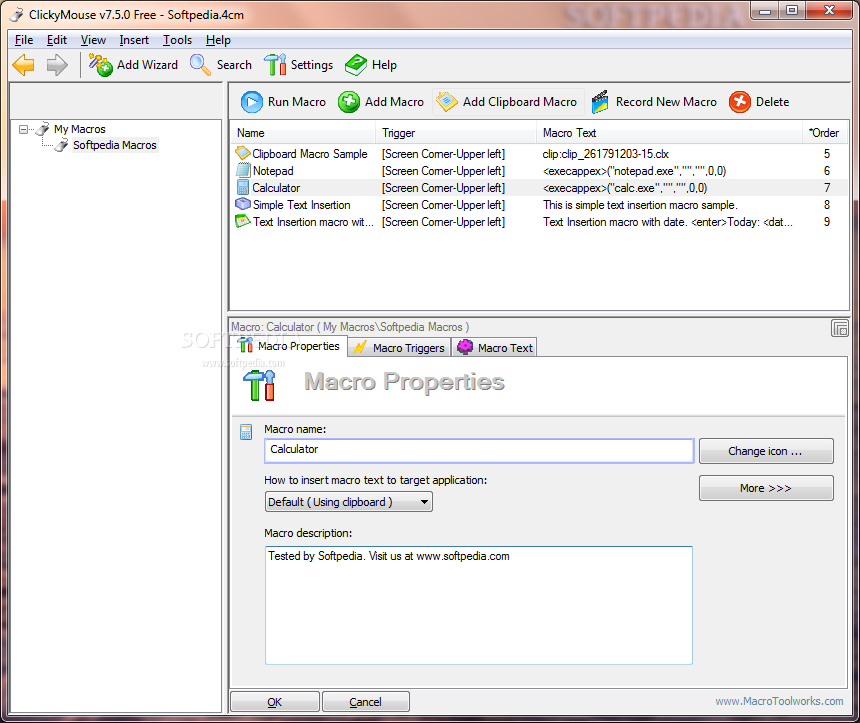Open the Insert menu
This screenshot has height=723, width=860.
(x=134, y=40)
